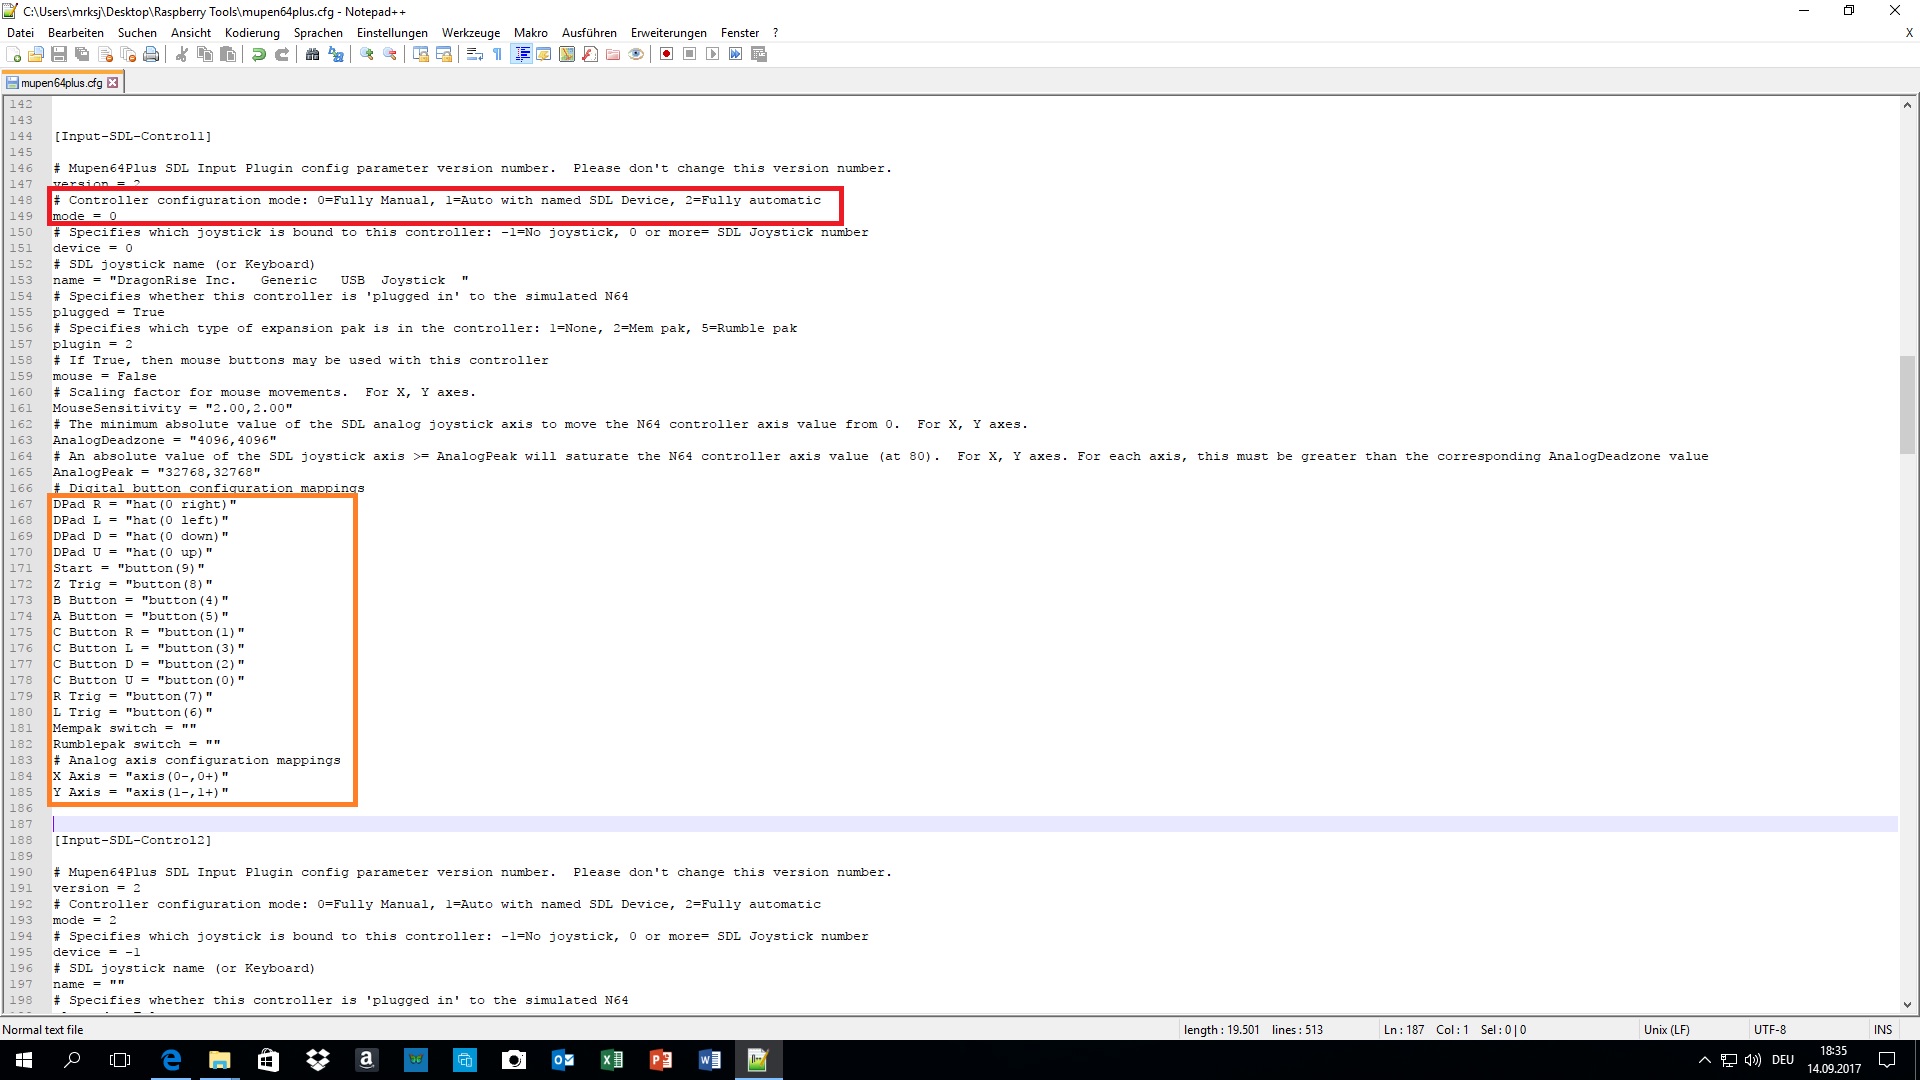Click the scrollbar down arrow

(1907, 1004)
